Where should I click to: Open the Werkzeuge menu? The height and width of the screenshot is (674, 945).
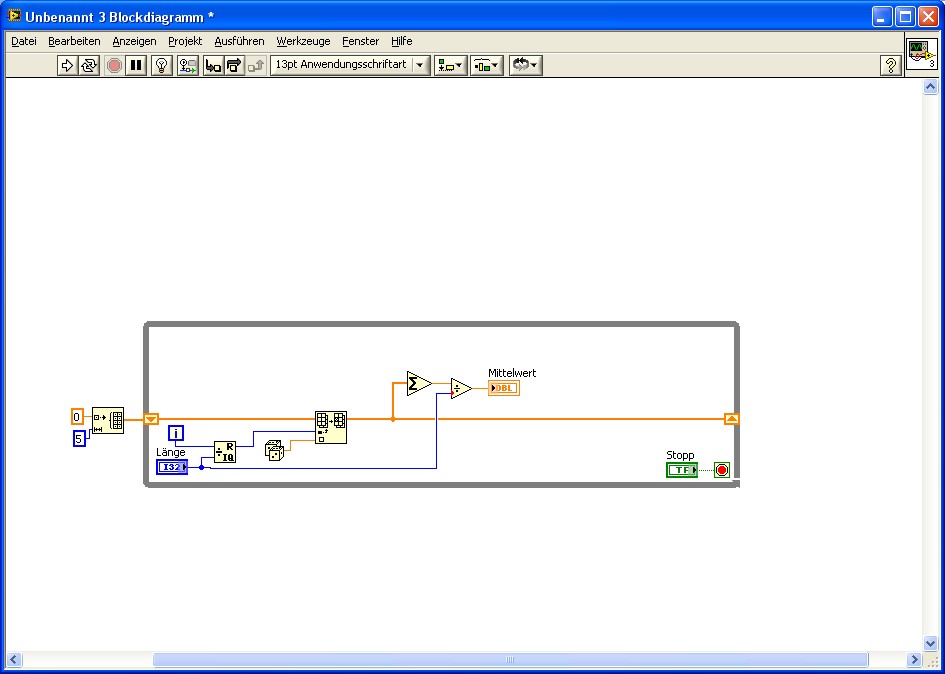(303, 41)
